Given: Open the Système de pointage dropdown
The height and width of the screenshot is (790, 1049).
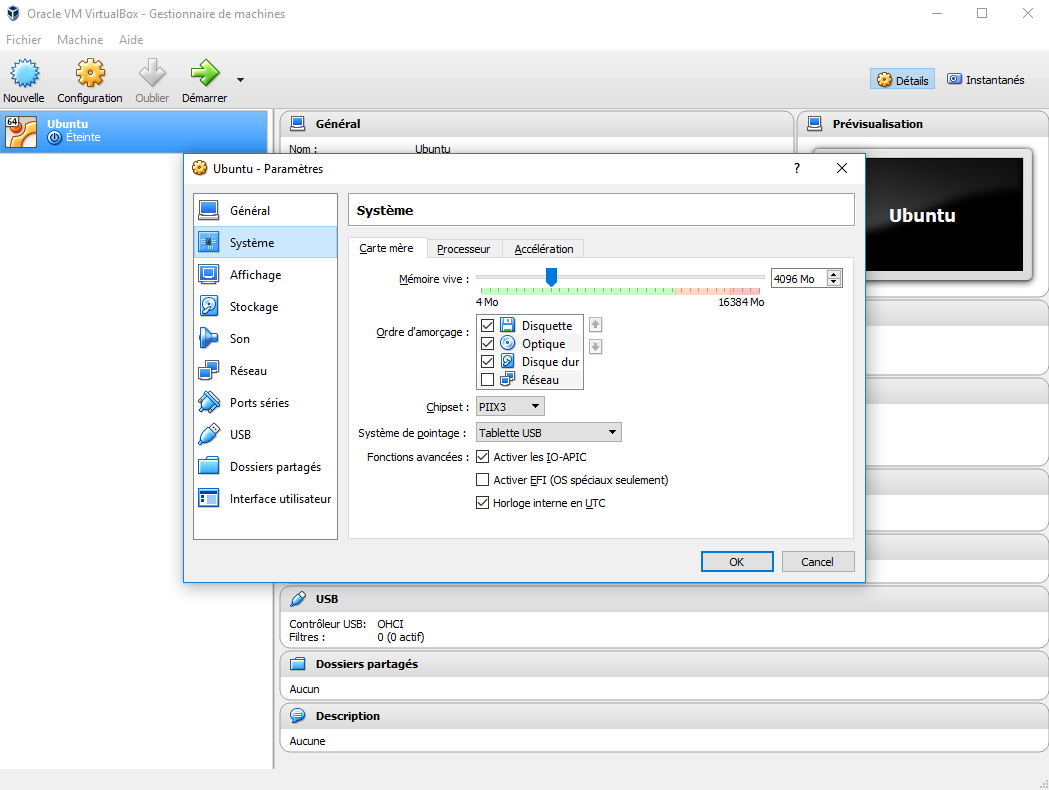Looking at the screenshot, I should tap(548, 432).
